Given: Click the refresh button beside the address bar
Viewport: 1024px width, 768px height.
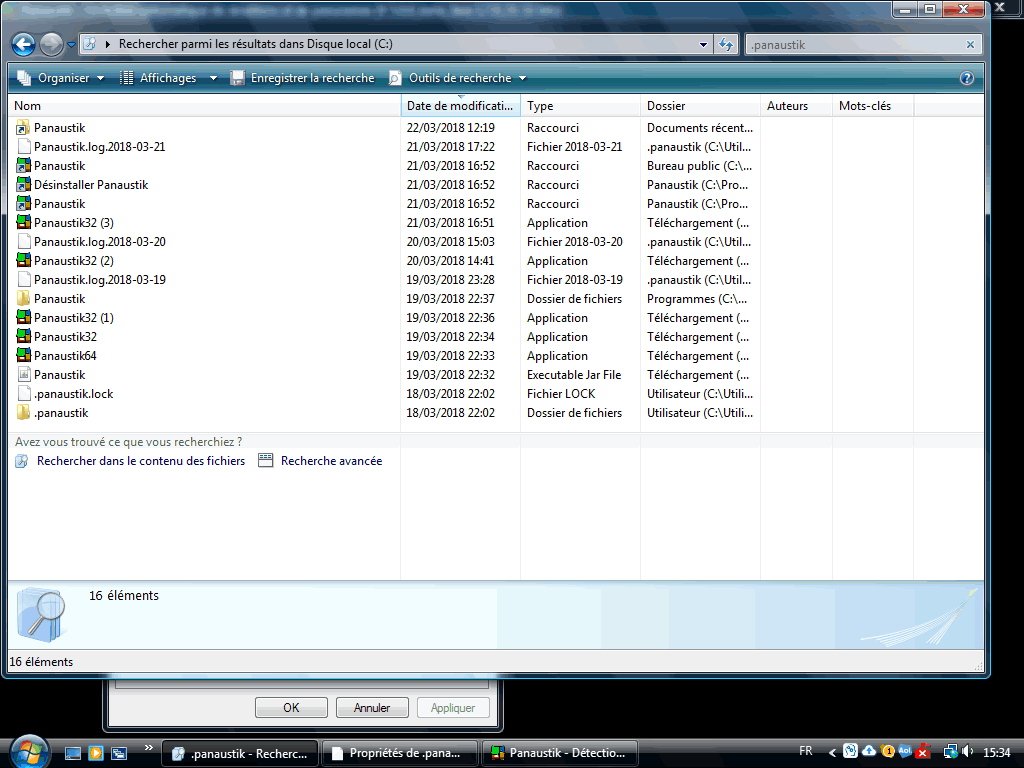Looking at the screenshot, I should coord(726,45).
